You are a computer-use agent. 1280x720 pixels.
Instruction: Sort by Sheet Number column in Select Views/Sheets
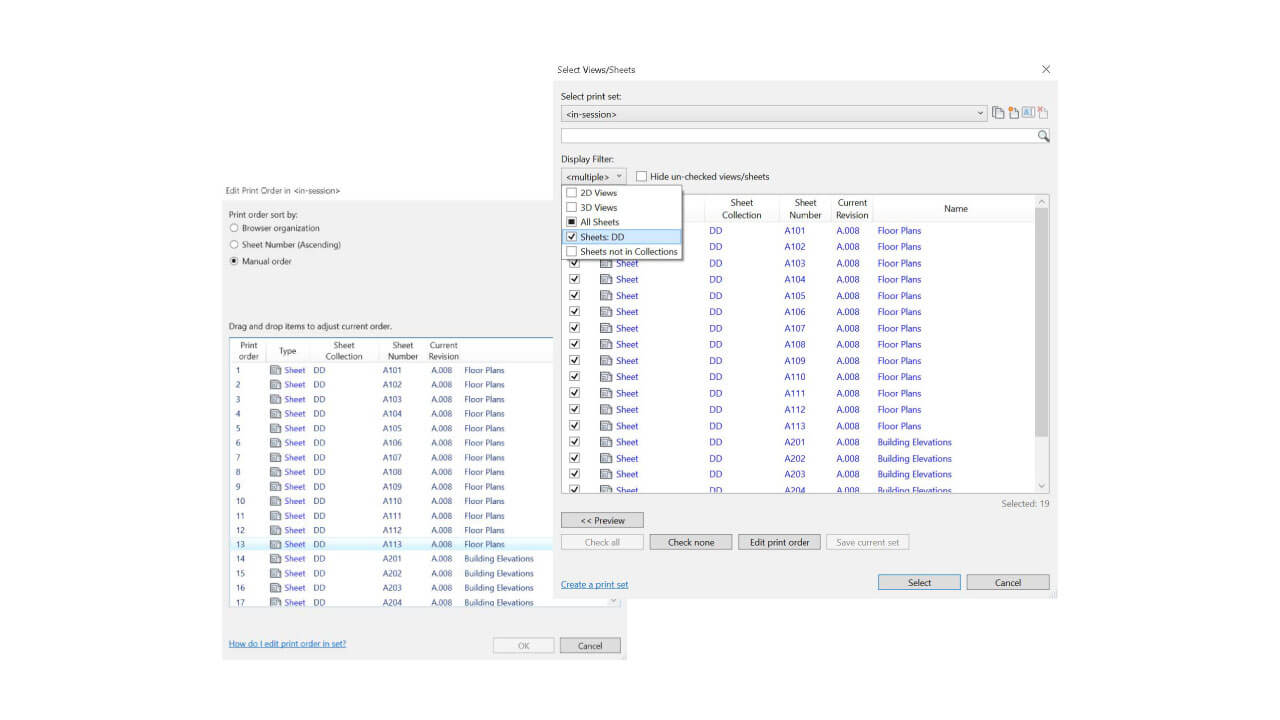(x=805, y=209)
